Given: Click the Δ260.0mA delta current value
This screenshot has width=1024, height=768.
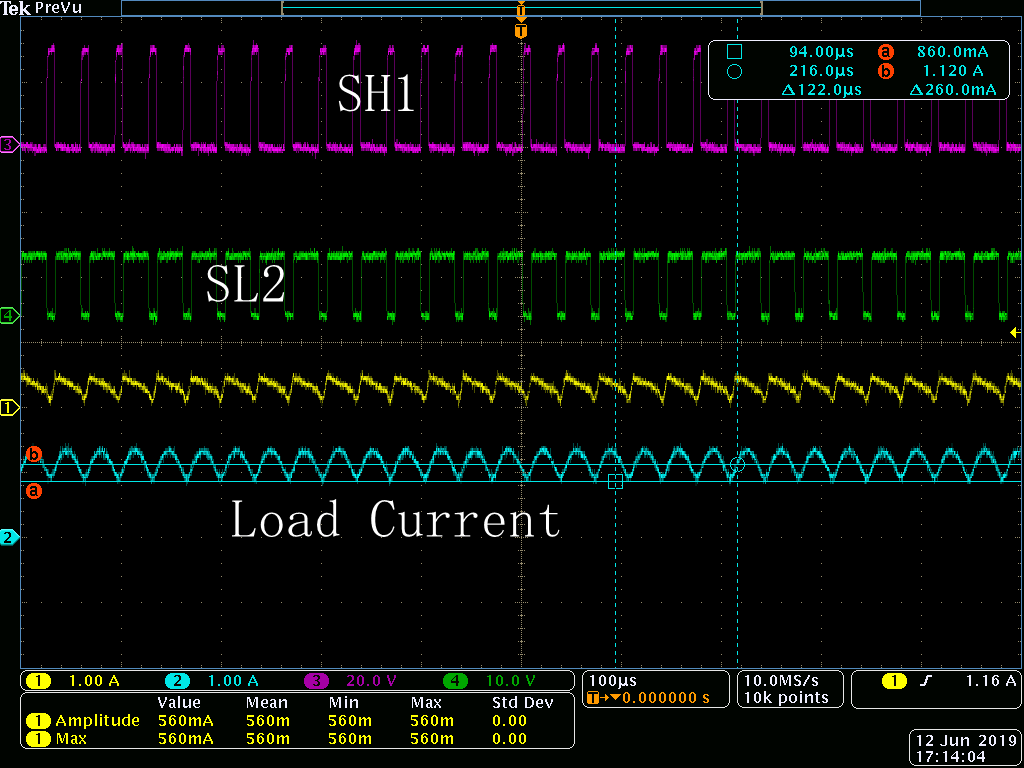Looking at the screenshot, I should pyautogui.click(x=953, y=89).
